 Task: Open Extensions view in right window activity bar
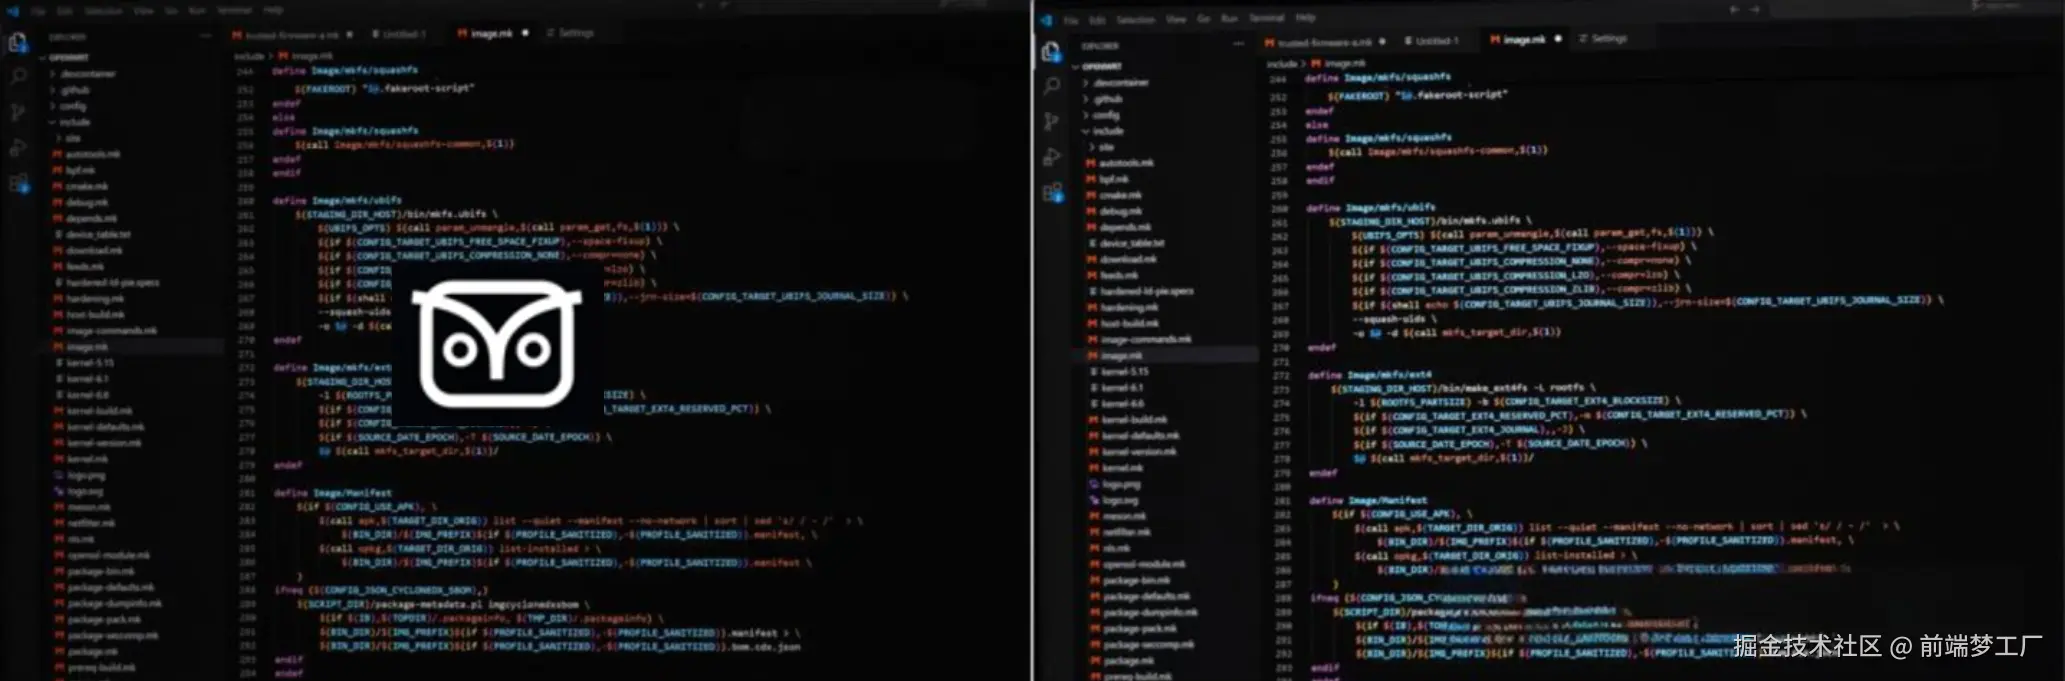point(1052,192)
